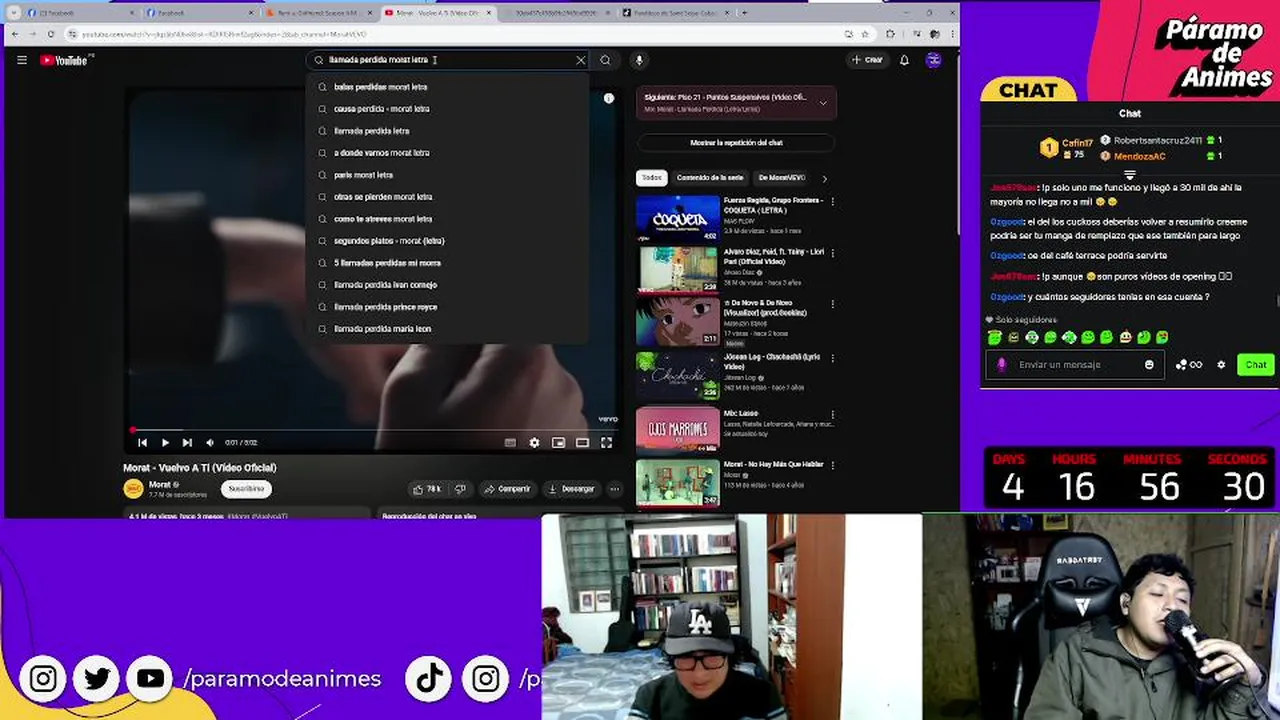Seek on the video progress bar

click(375, 431)
